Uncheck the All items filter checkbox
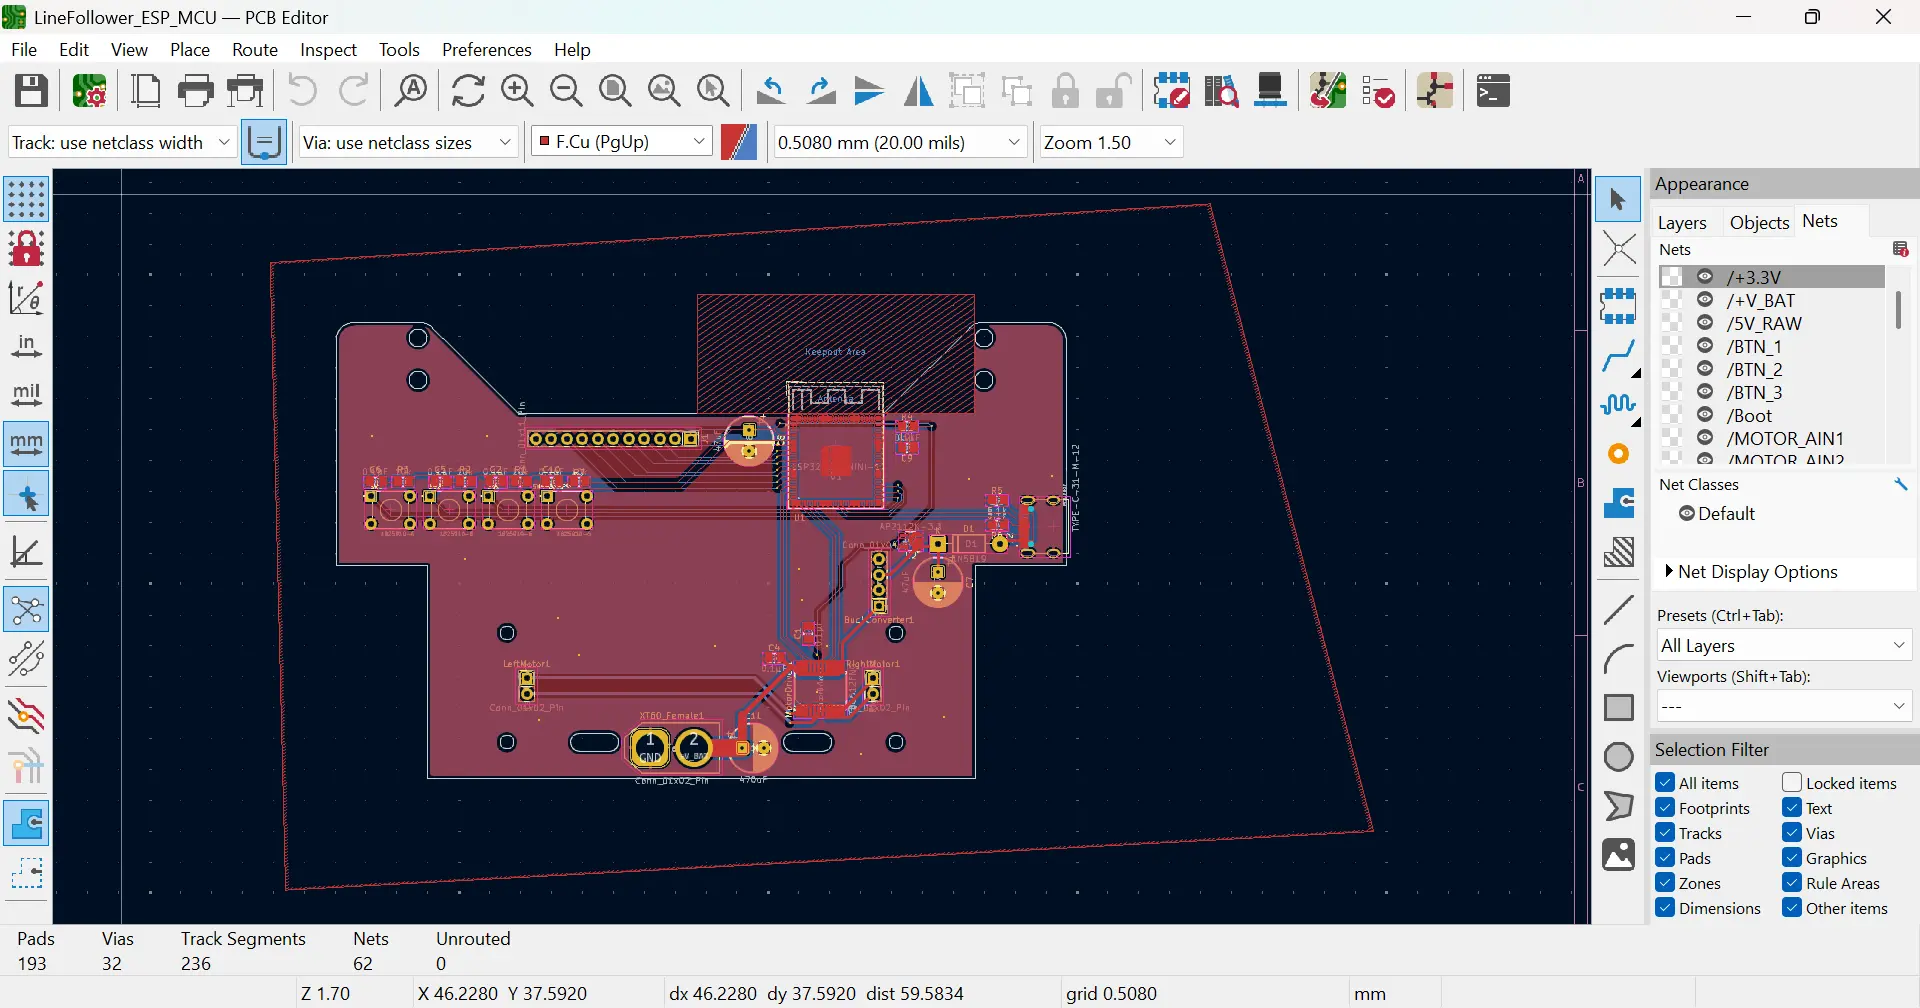The width and height of the screenshot is (1920, 1008). click(x=1665, y=782)
